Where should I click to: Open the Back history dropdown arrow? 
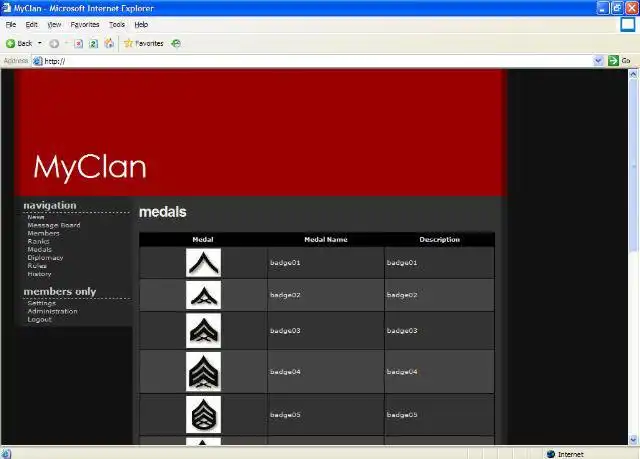(40, 43)
